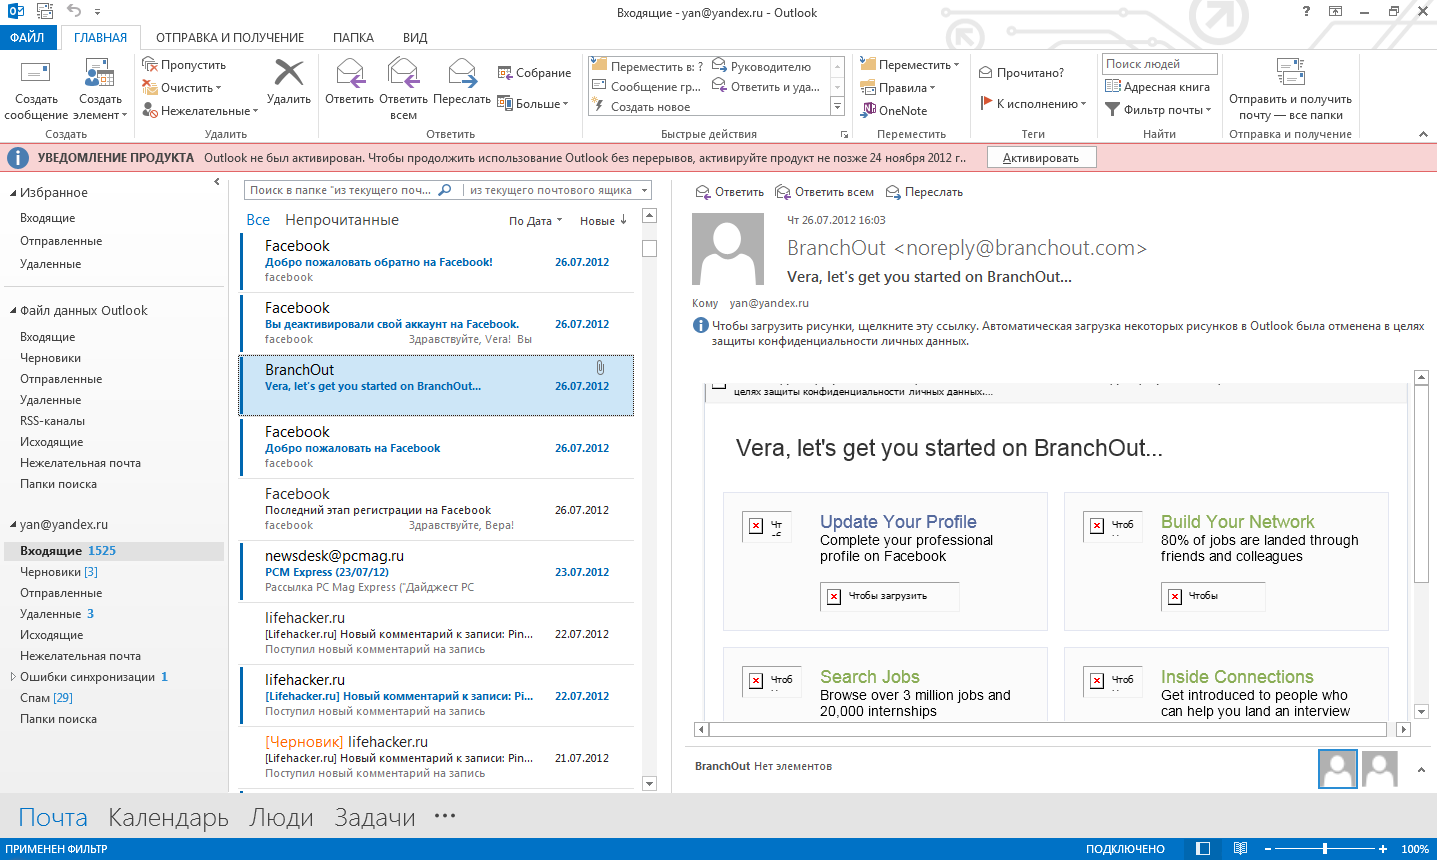
Task: Open the Search Jobs link in email
Action: 870,677
